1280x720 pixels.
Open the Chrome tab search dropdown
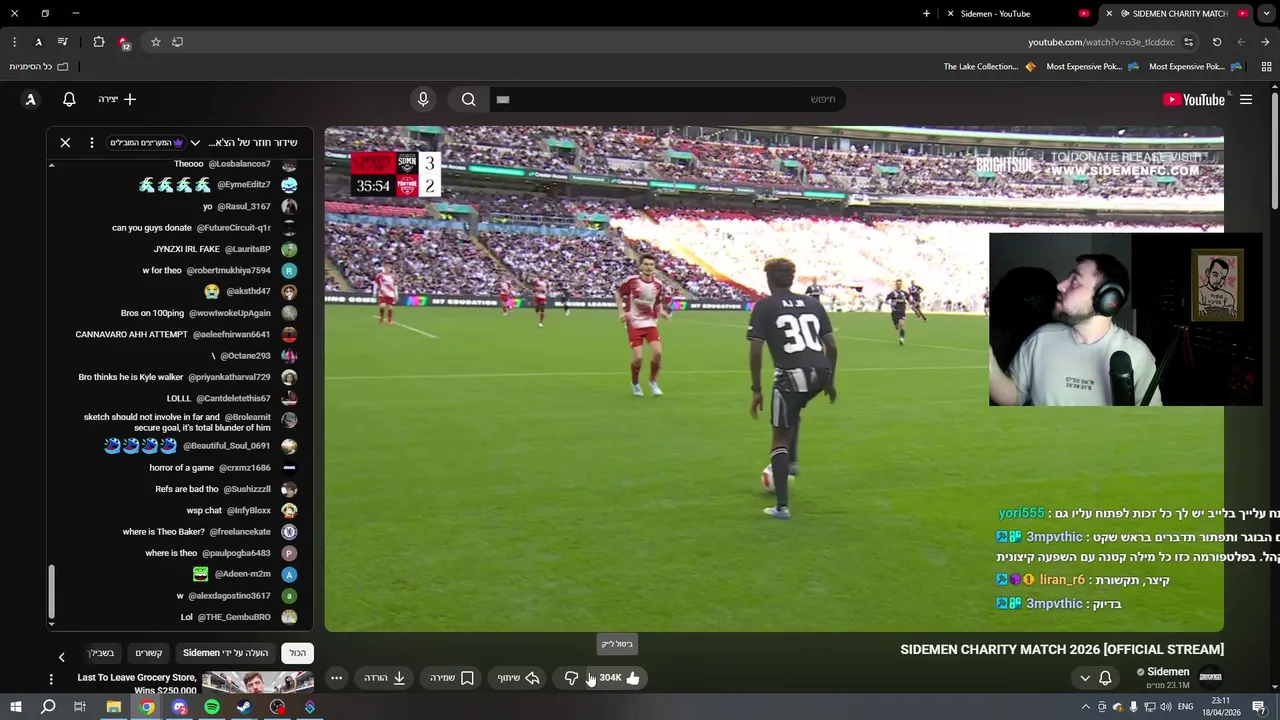point(1266,14)
